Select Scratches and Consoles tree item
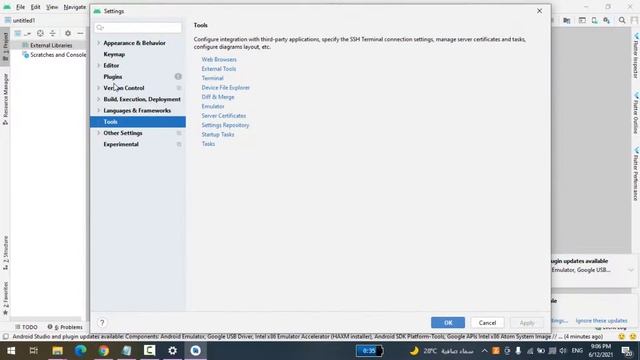This screenshot has height=360, width=640. 54,55
